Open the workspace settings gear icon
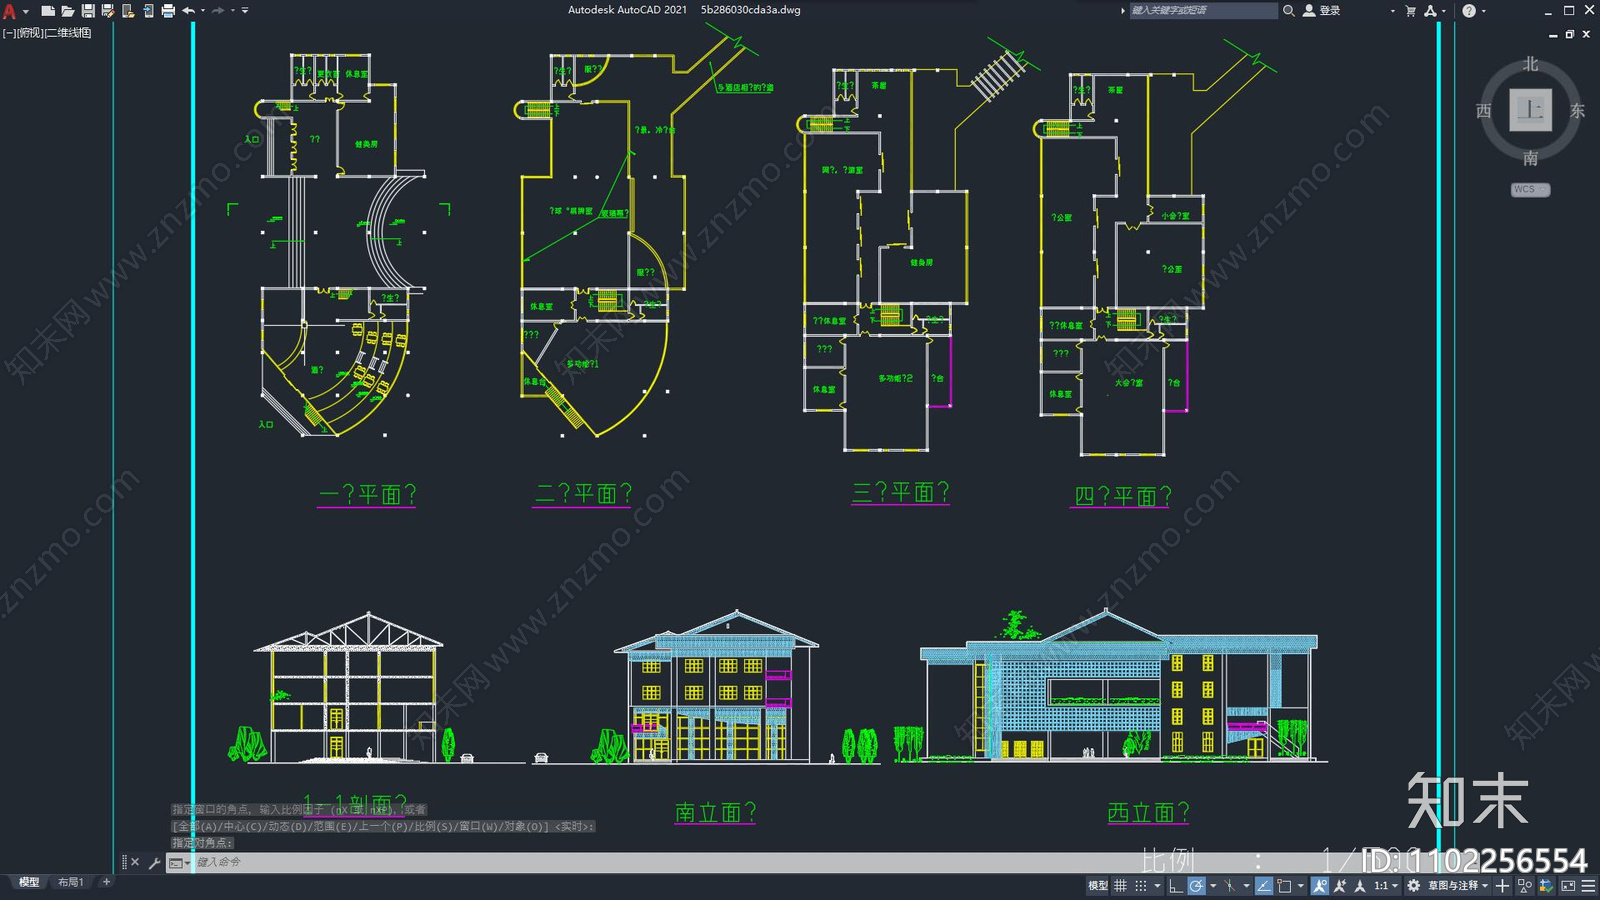This screenshot has width=1600, height=900. tap(1413, 886)
